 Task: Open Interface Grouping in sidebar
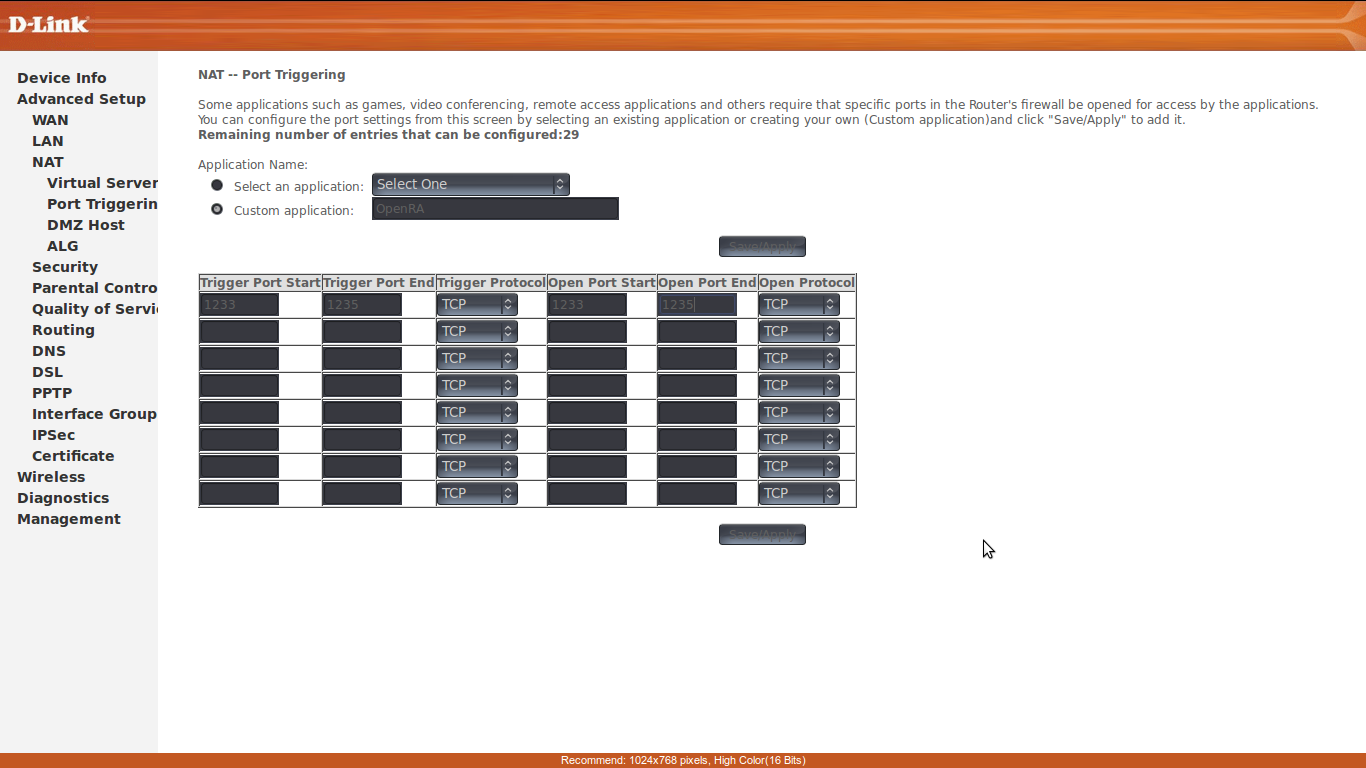(94, 414)
